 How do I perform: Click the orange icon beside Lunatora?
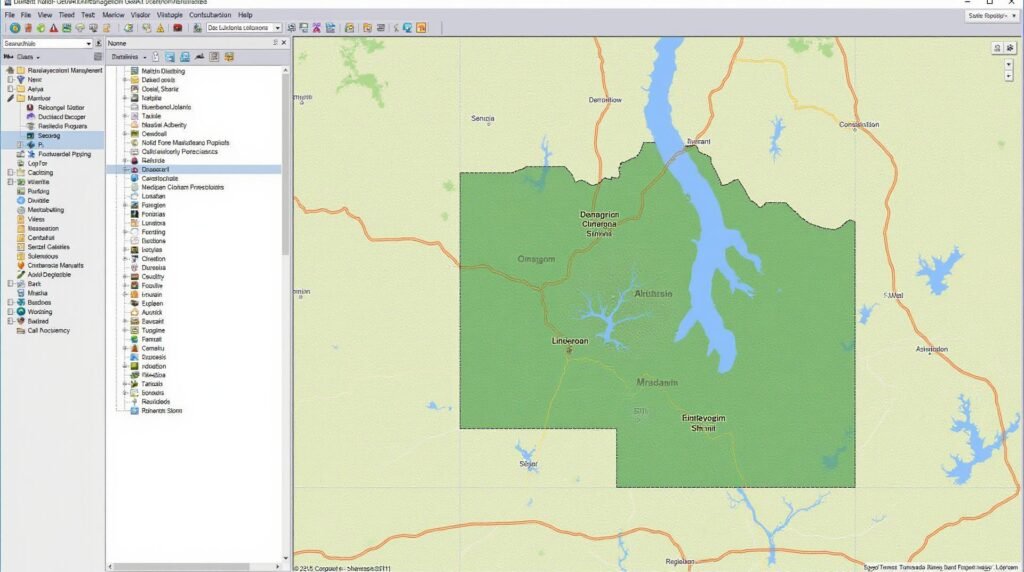(135, 223)
